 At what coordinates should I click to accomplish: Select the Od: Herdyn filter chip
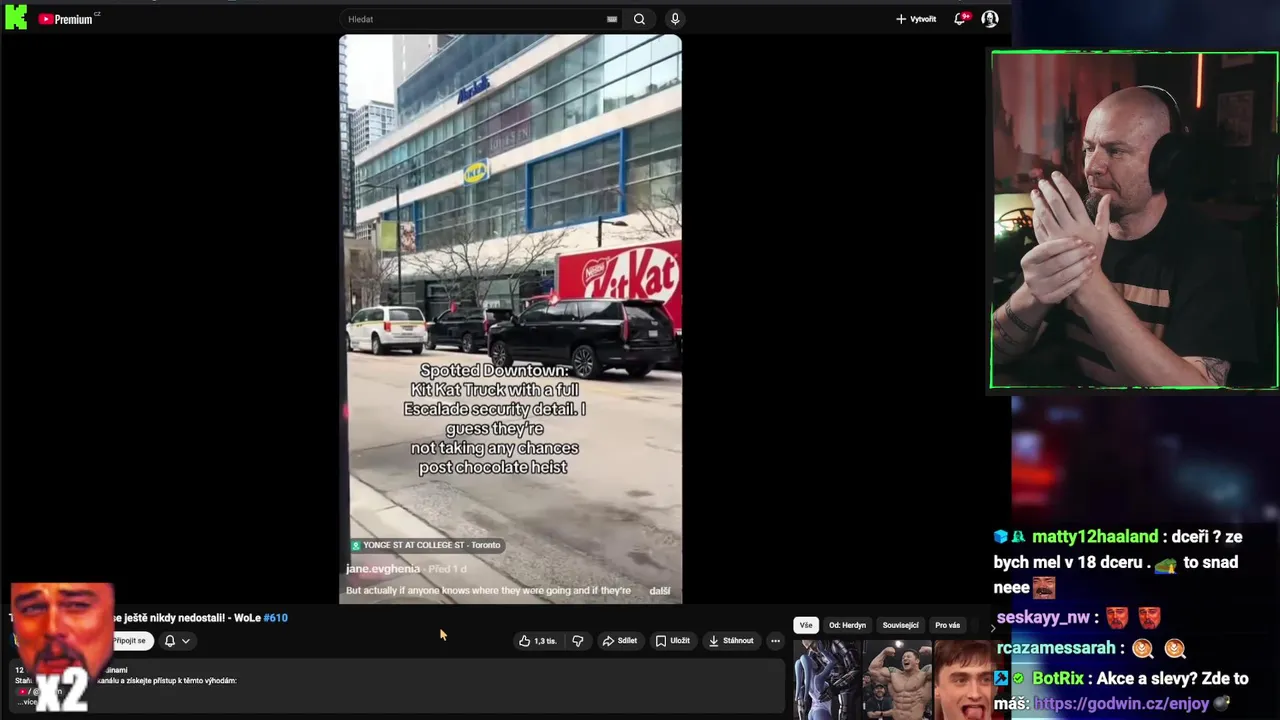(x=847, y=625)
